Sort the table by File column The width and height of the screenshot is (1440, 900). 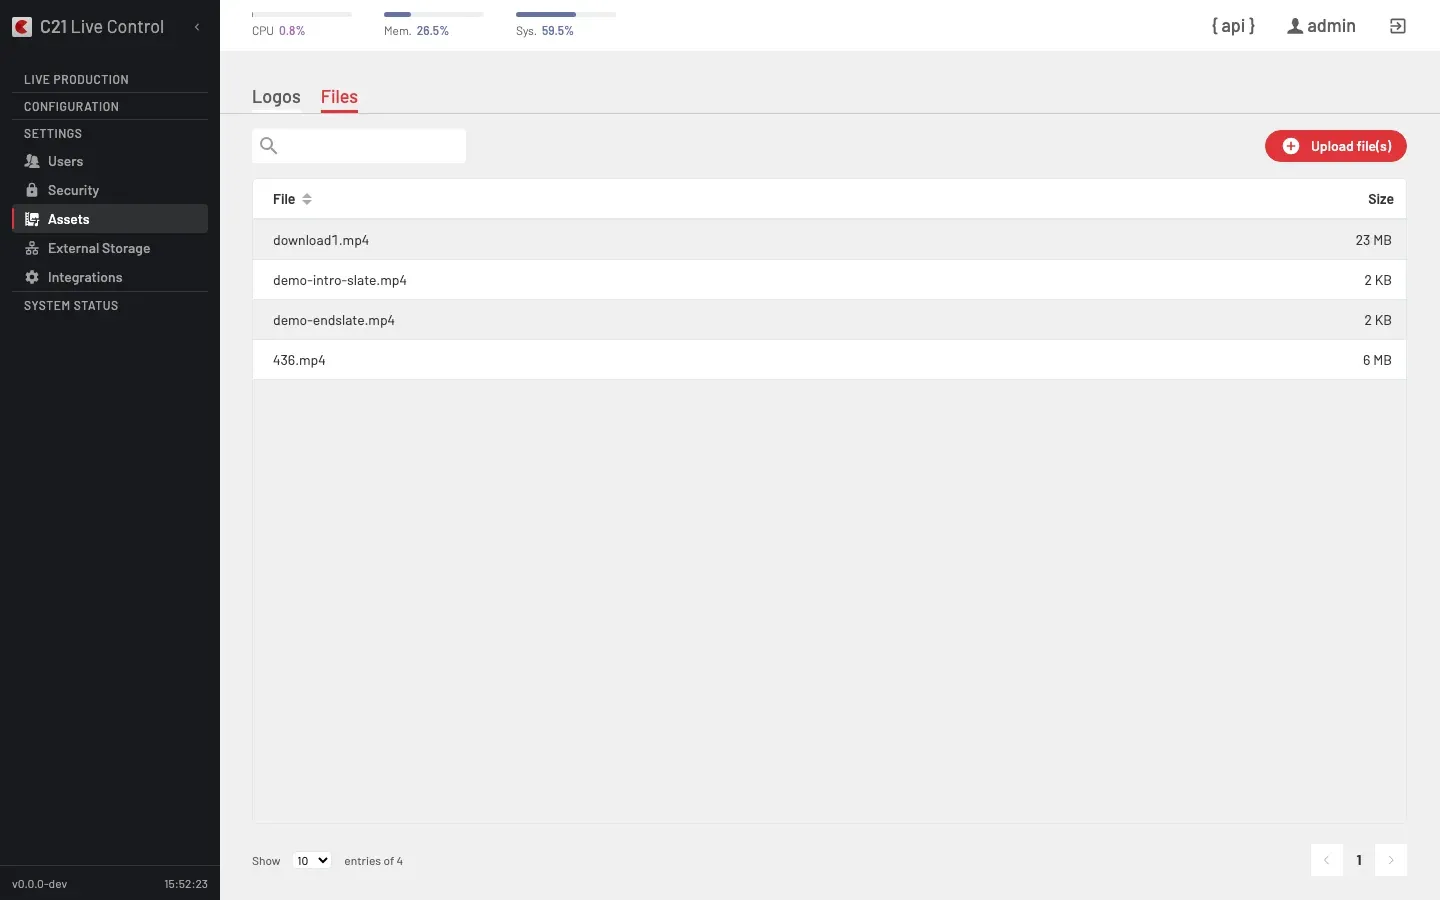pos(292,199)
